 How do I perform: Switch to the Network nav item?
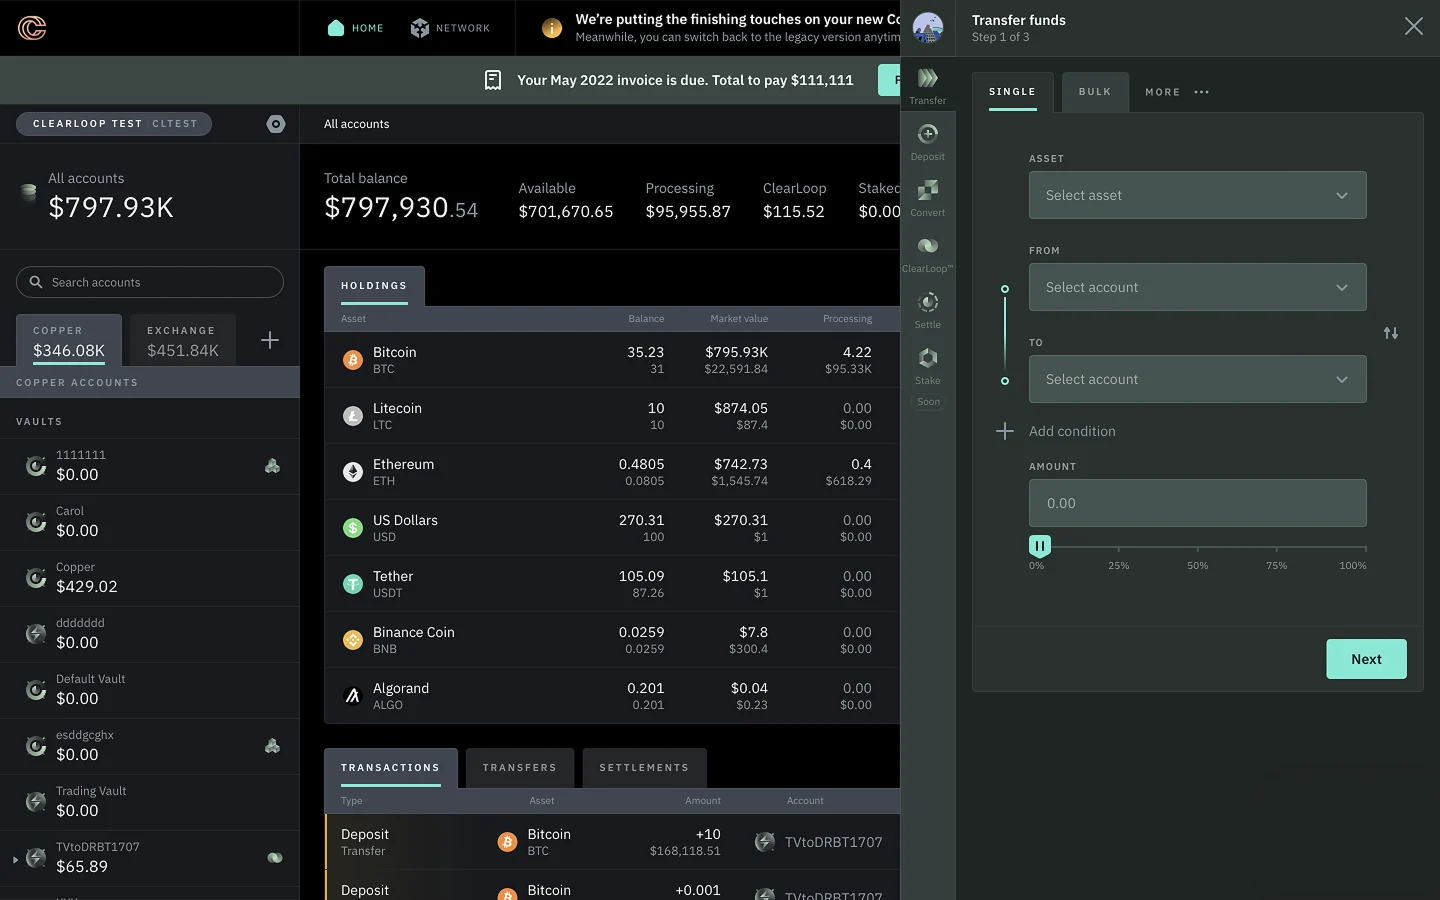pos(450,28)
